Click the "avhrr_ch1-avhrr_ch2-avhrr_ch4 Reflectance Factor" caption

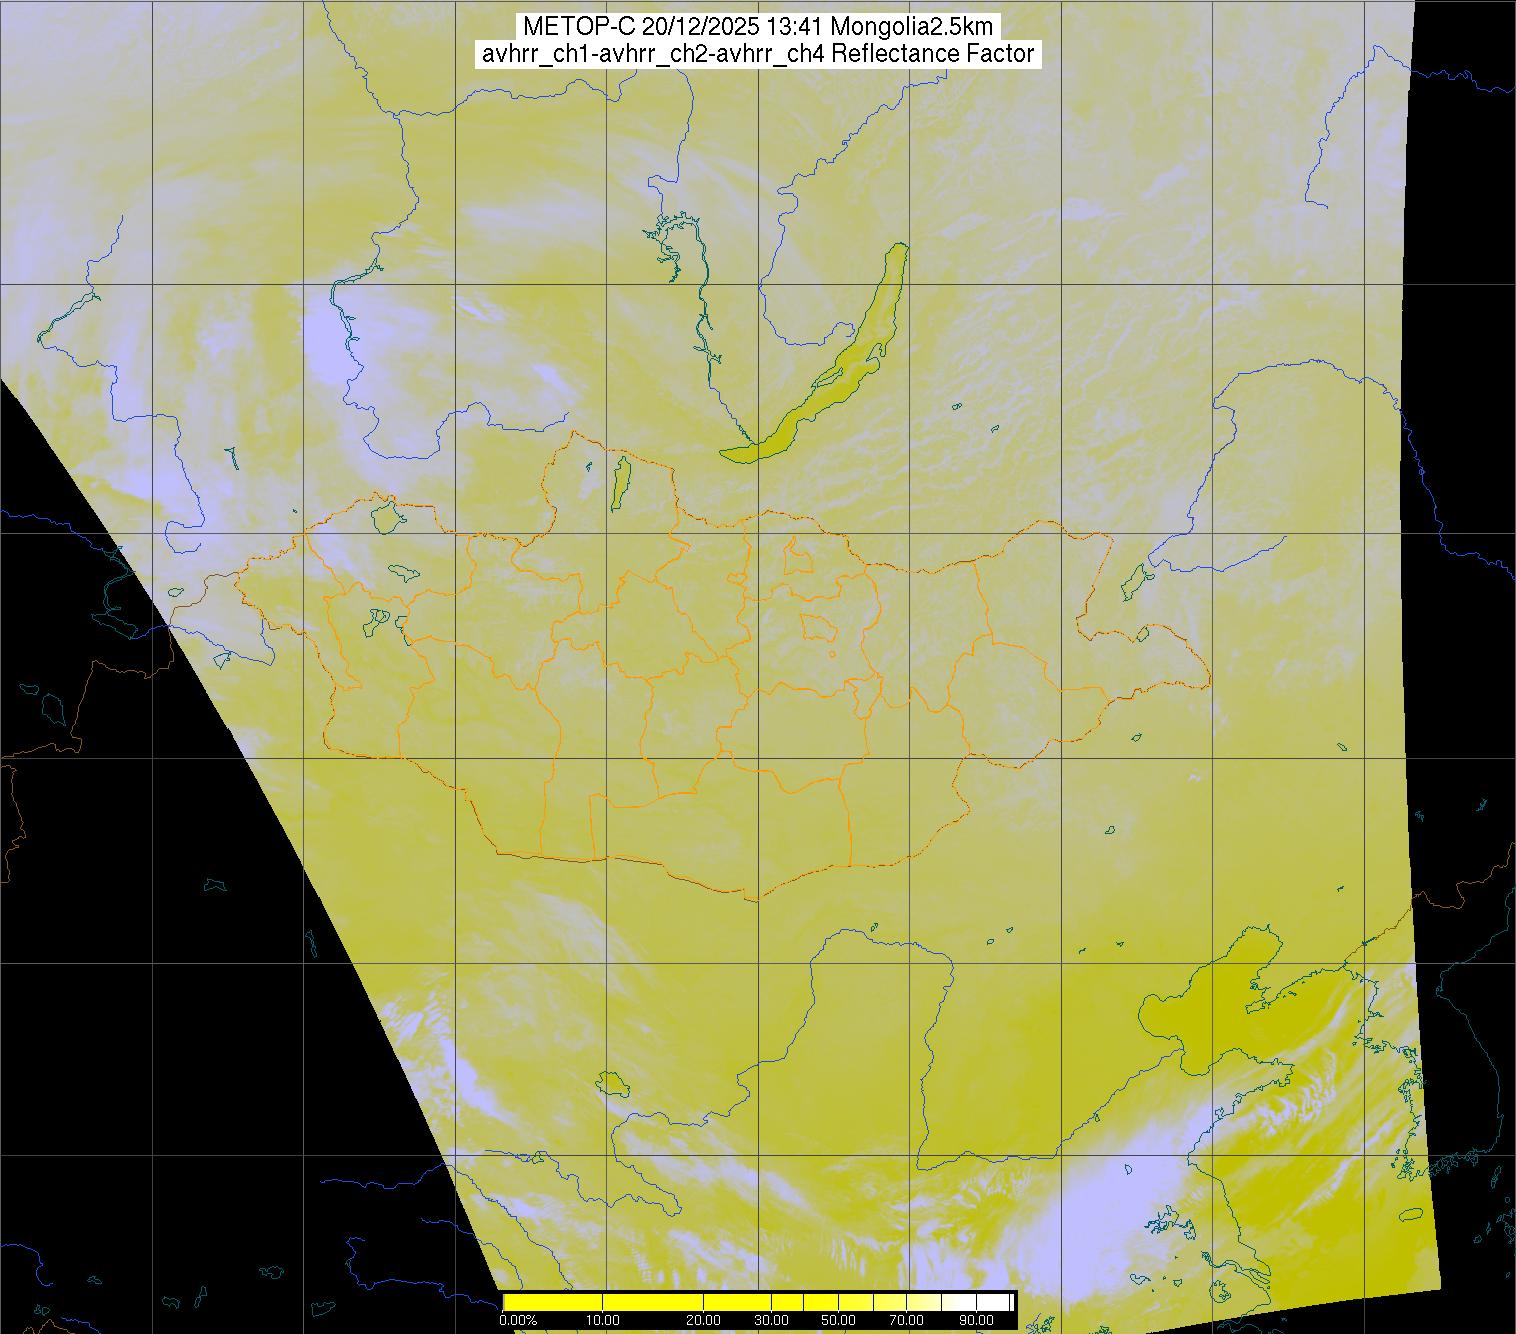(x=758, y=54)
